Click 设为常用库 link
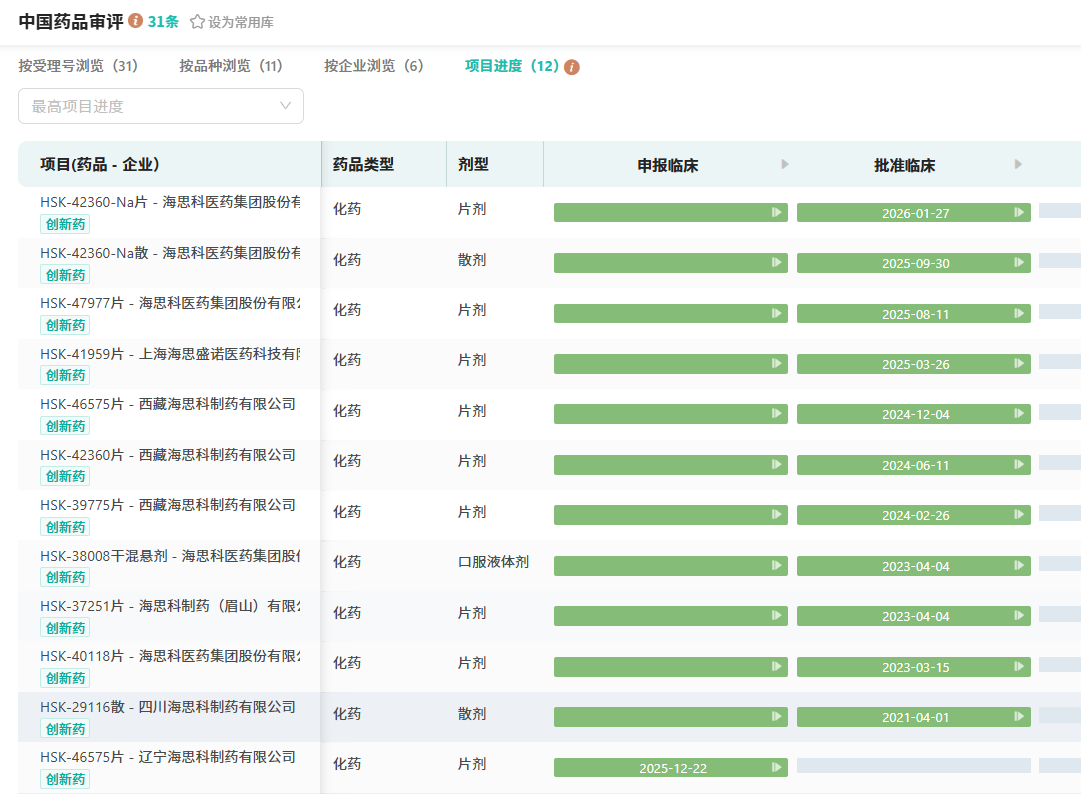1081x806 pixels. tap(240, 22)
